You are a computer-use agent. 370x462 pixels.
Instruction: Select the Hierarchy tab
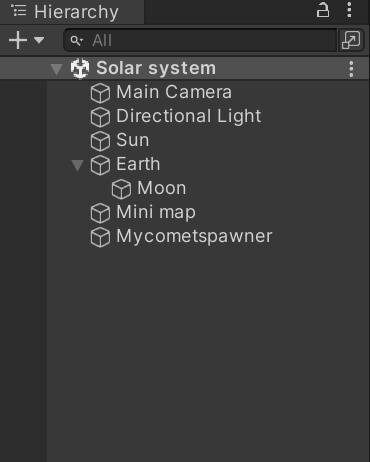(72, 12)
